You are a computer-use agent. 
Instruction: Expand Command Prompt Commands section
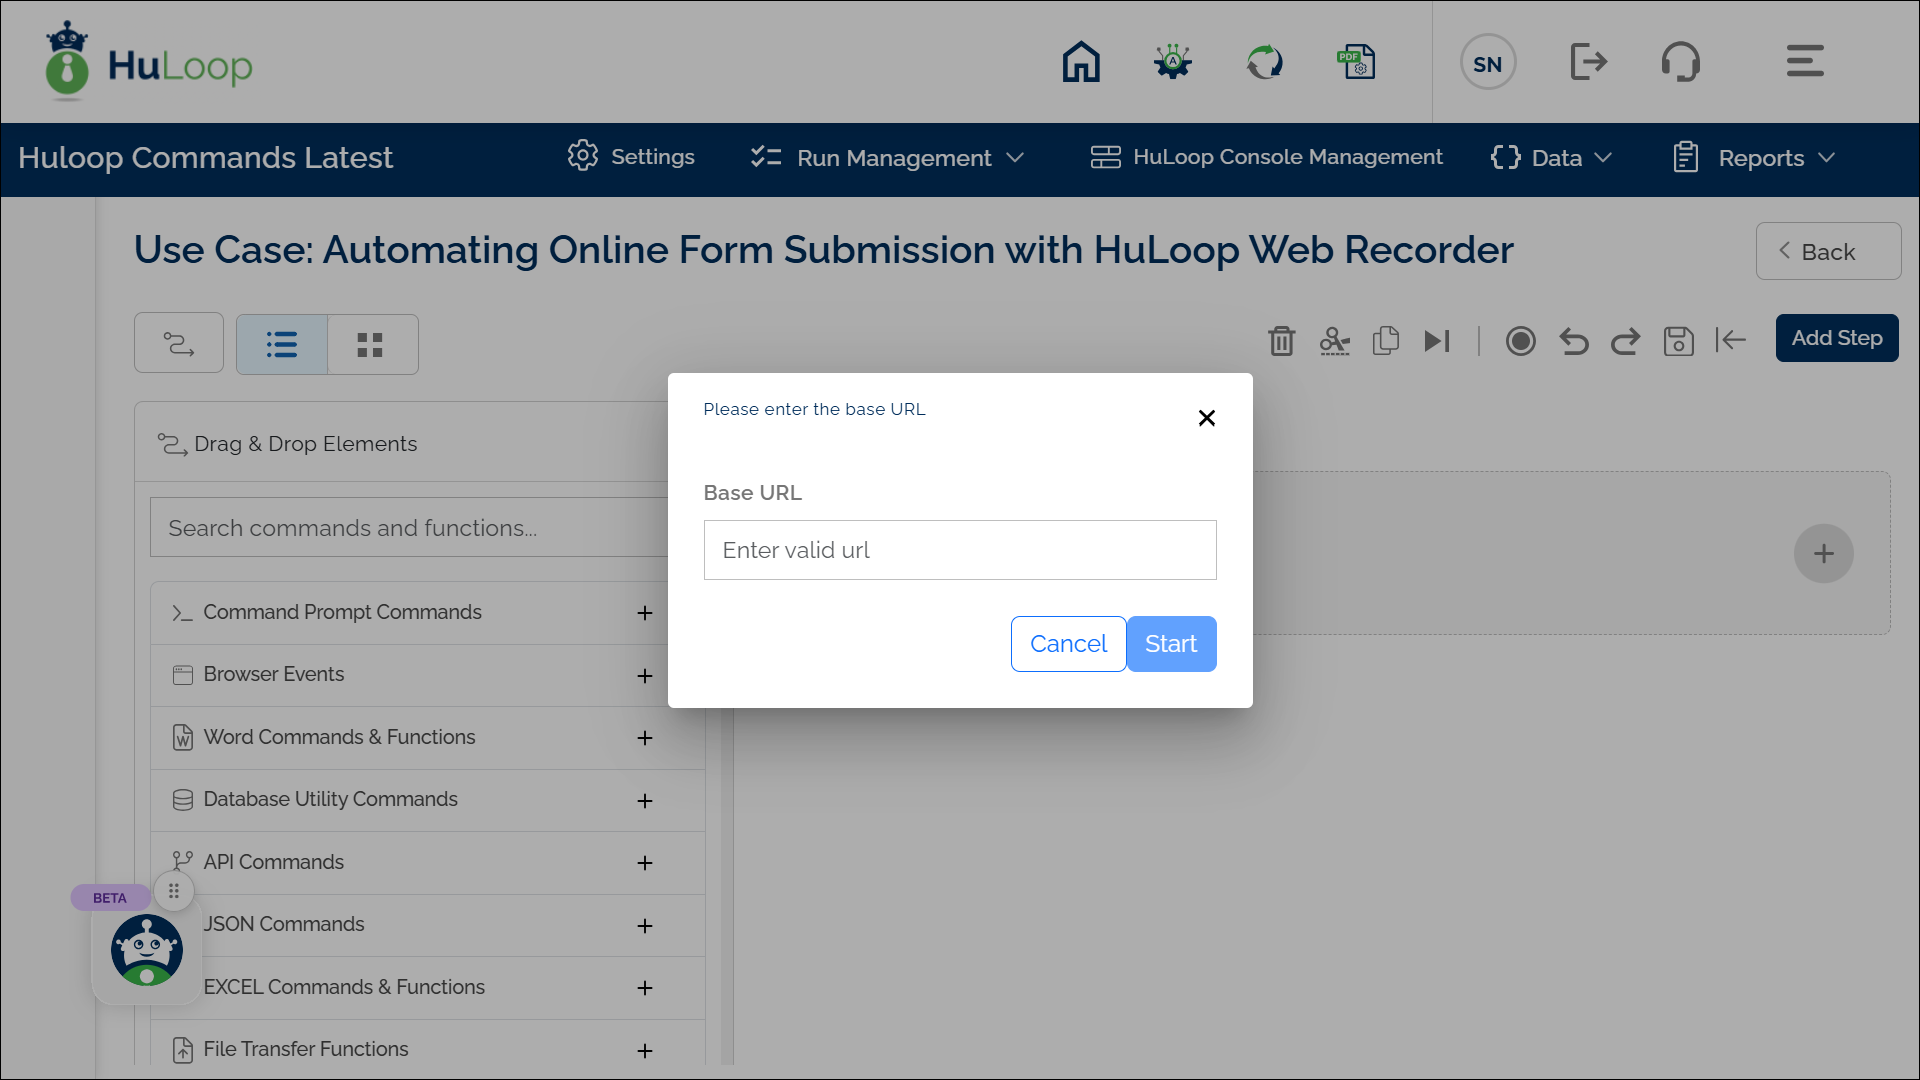click(x=645, y=613)
